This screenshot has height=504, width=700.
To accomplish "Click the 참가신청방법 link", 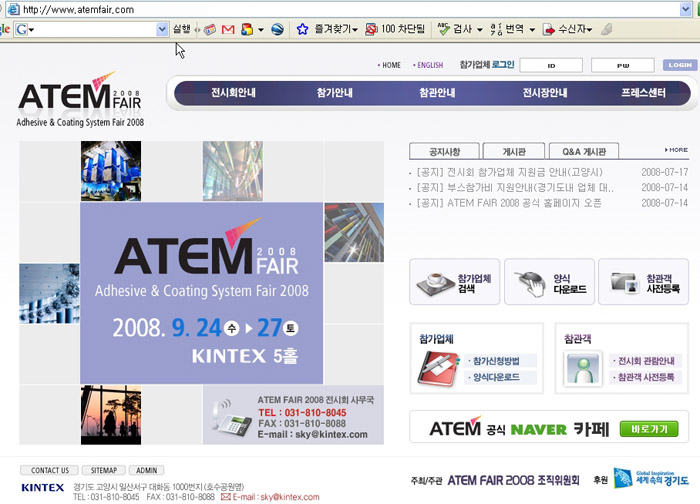I will point(495,361).
